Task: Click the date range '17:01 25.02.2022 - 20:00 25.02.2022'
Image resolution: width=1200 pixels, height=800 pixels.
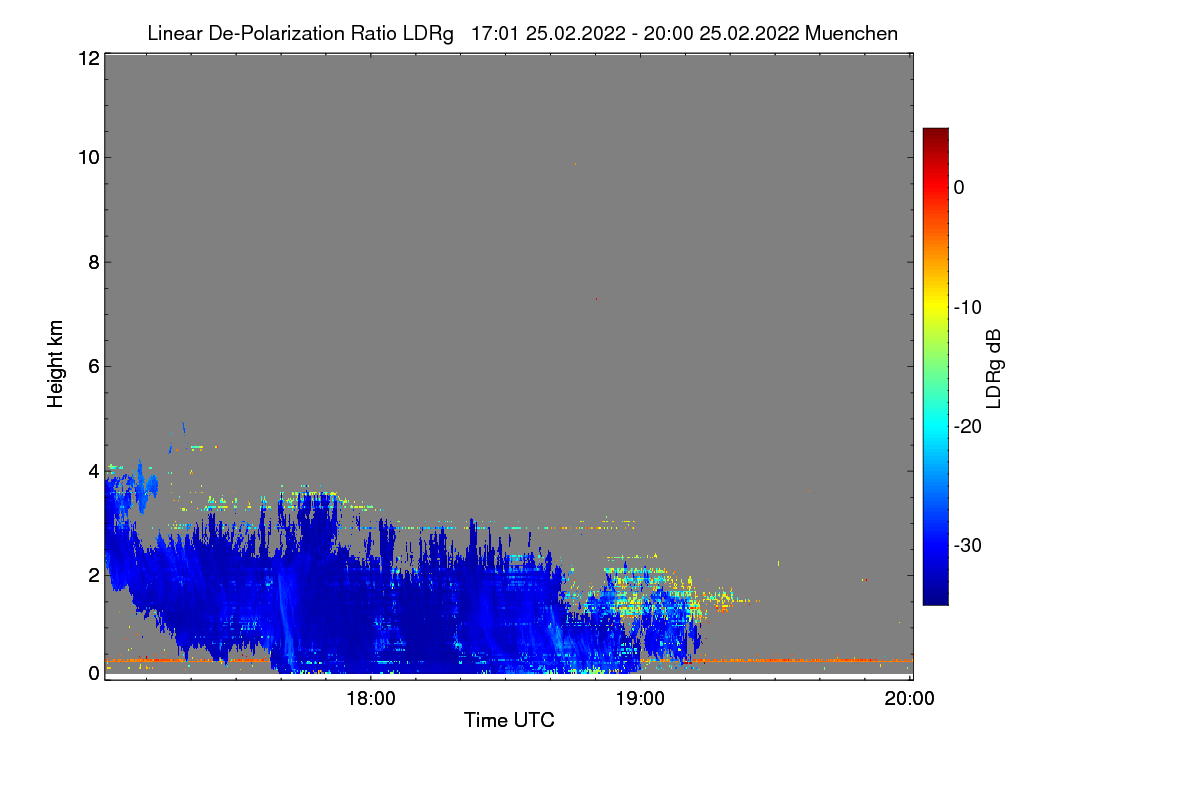Action: tap(634, 33)
